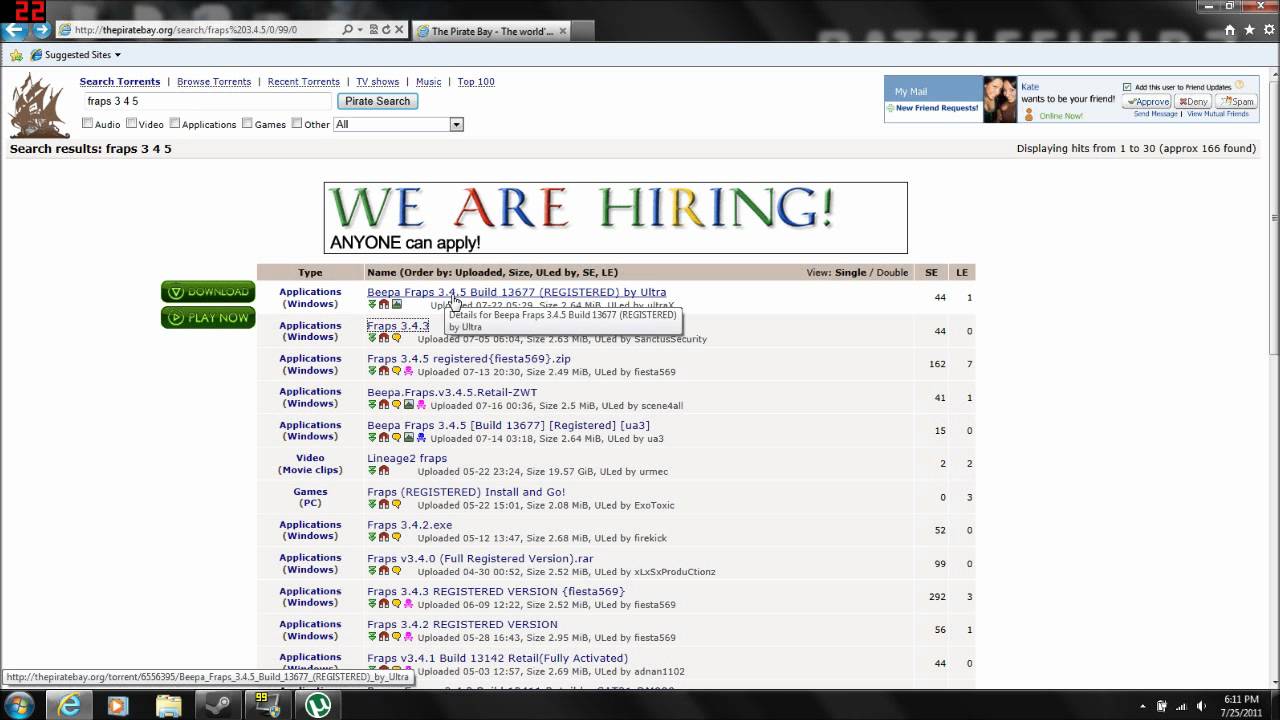Refresh the page with the reload icon
The height and width of the screenshot is (720, 1280).
click(386, 30)
